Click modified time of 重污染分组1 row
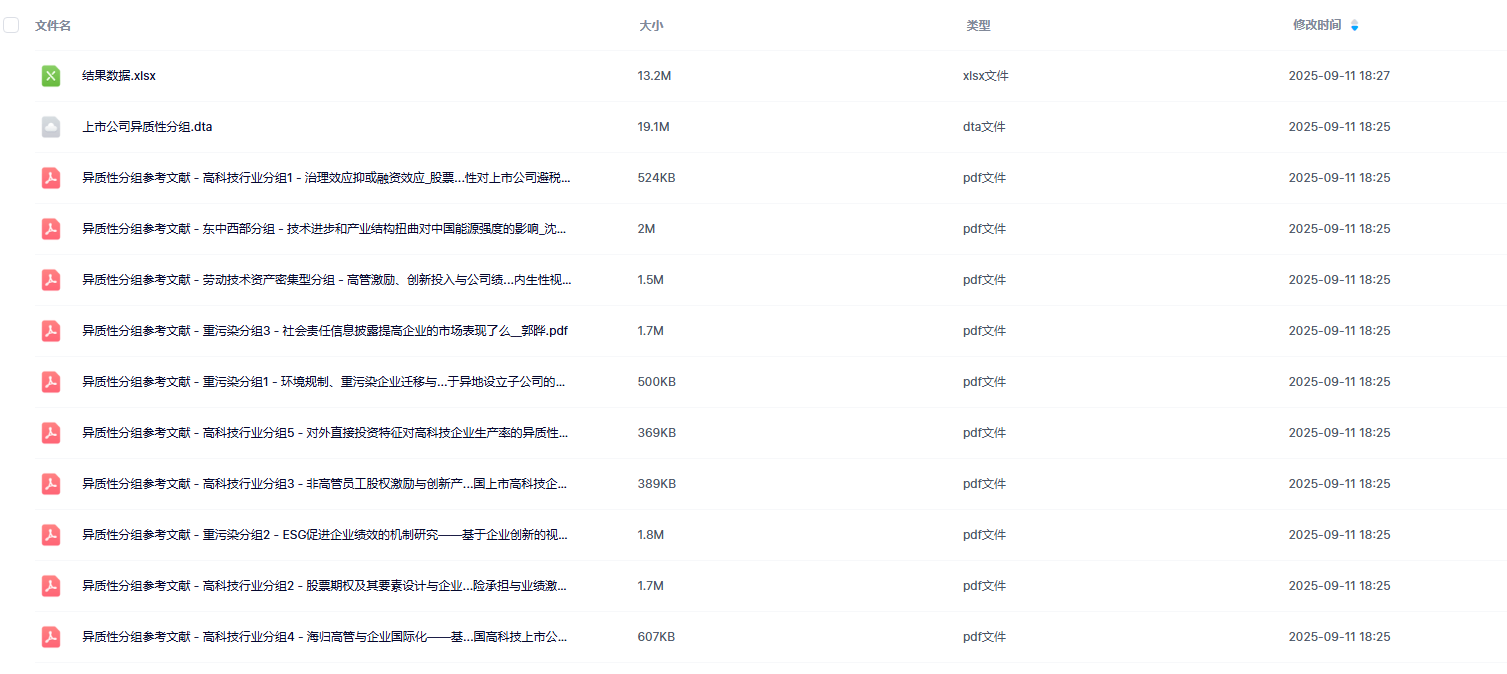1507x674 pixels. coord(1339,382)
